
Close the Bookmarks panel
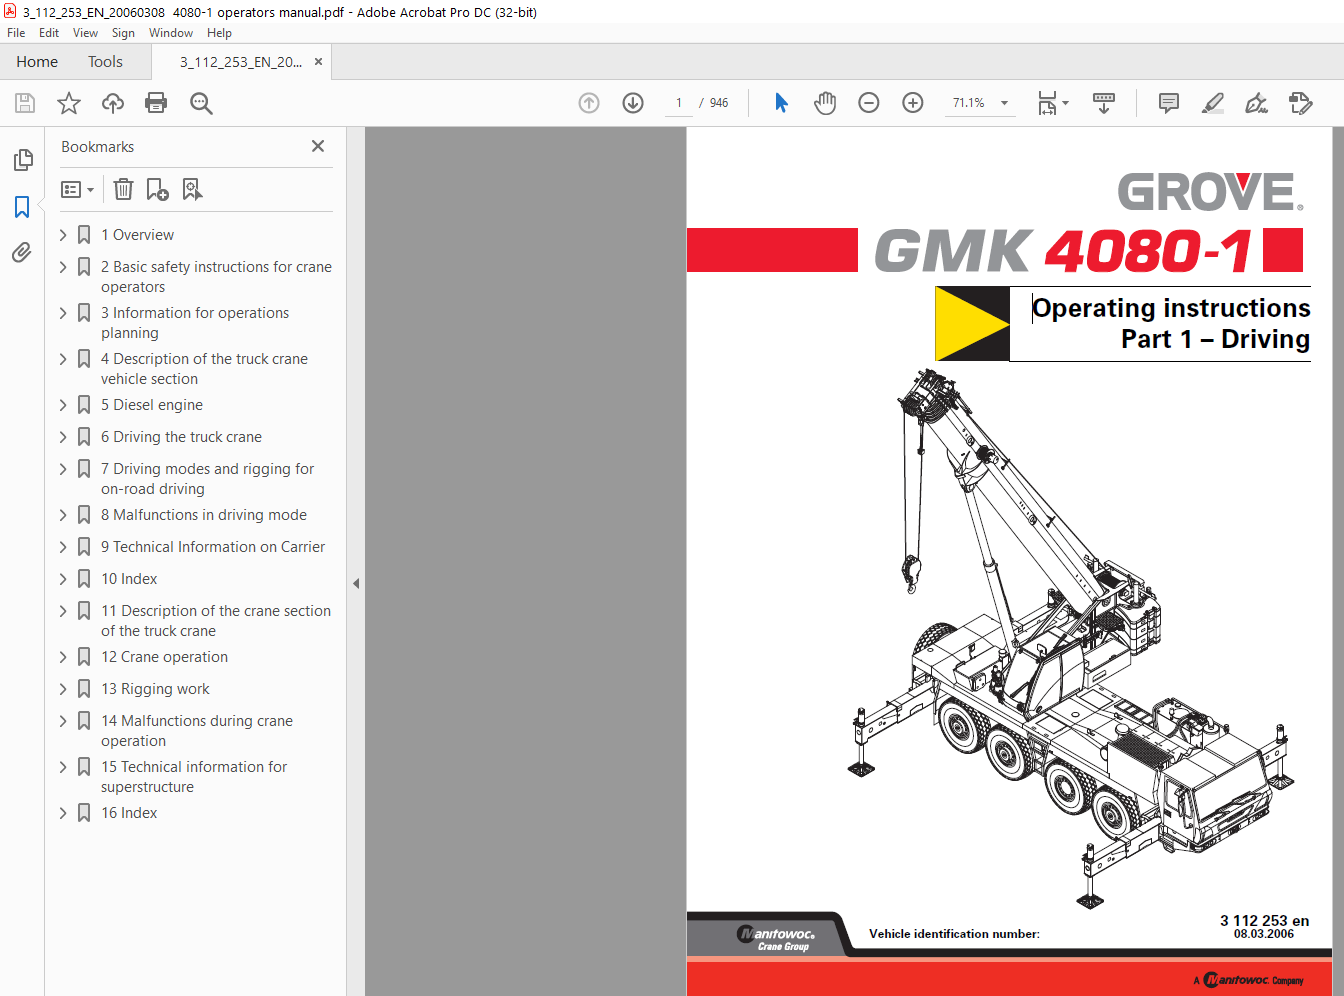coord(318,146)
